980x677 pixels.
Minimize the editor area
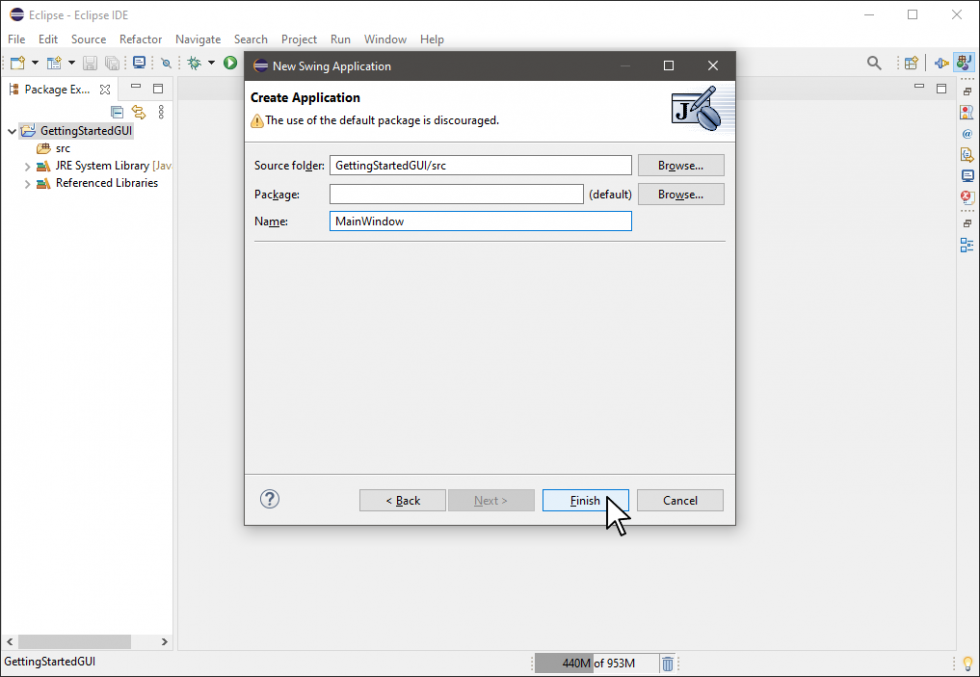(919, 86)
